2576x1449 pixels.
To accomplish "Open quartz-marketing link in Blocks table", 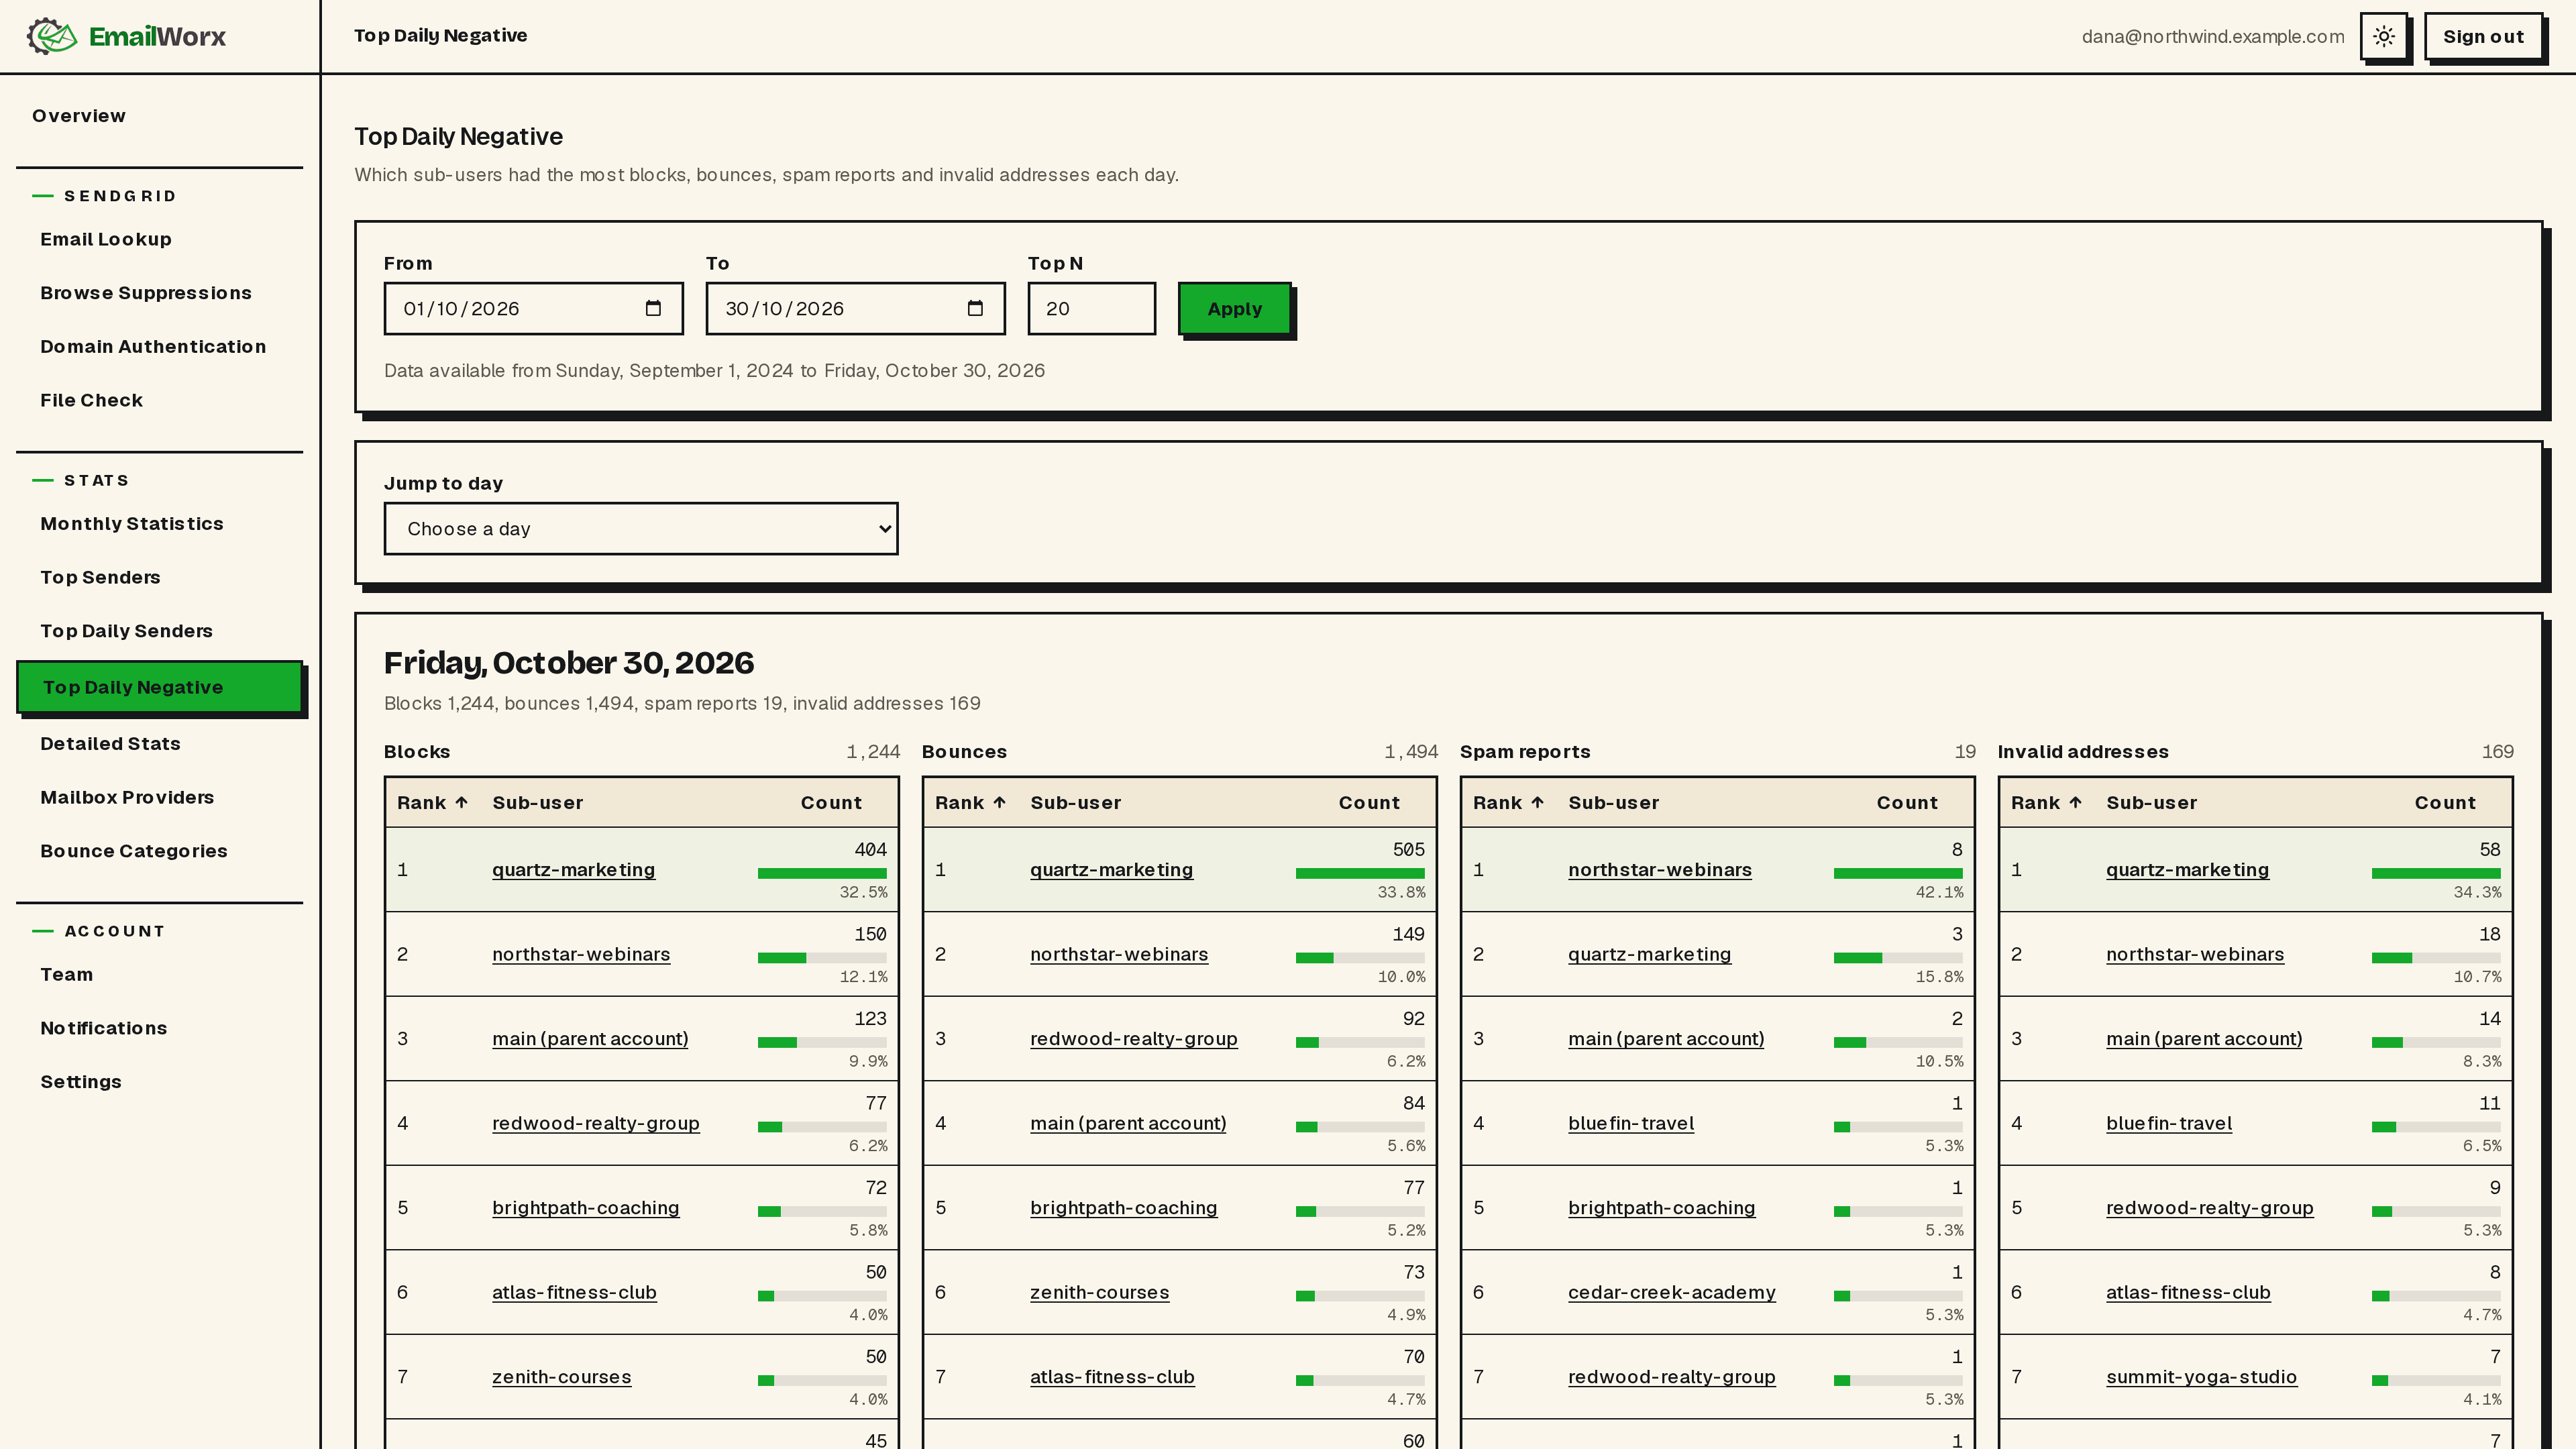I will [574, 870].
